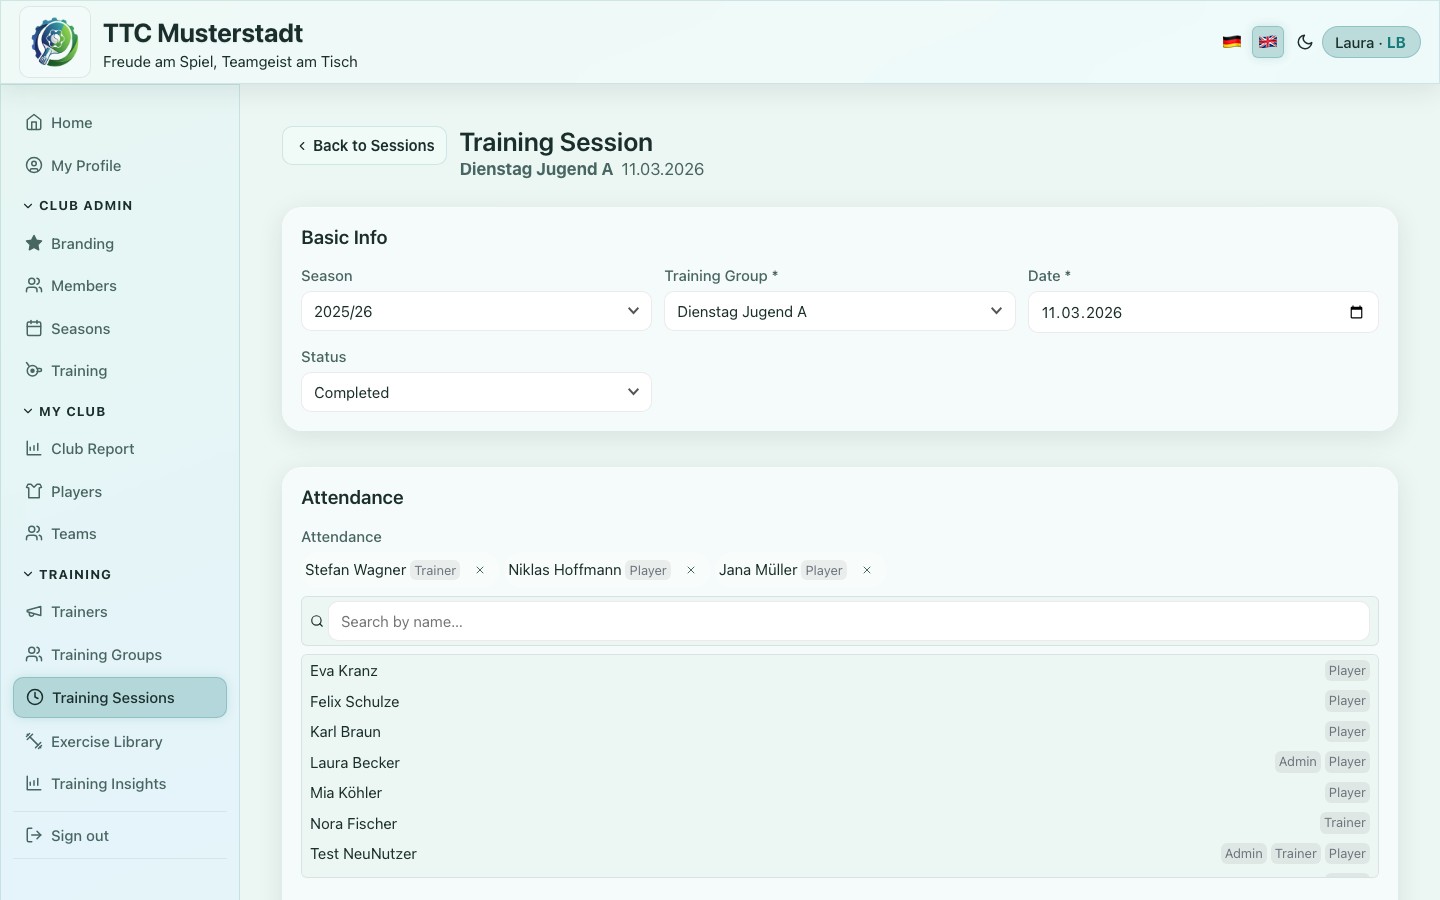Remove Niklas Hoffmann from attendance
Screen dimensions: 1440x900
[691, 571]
